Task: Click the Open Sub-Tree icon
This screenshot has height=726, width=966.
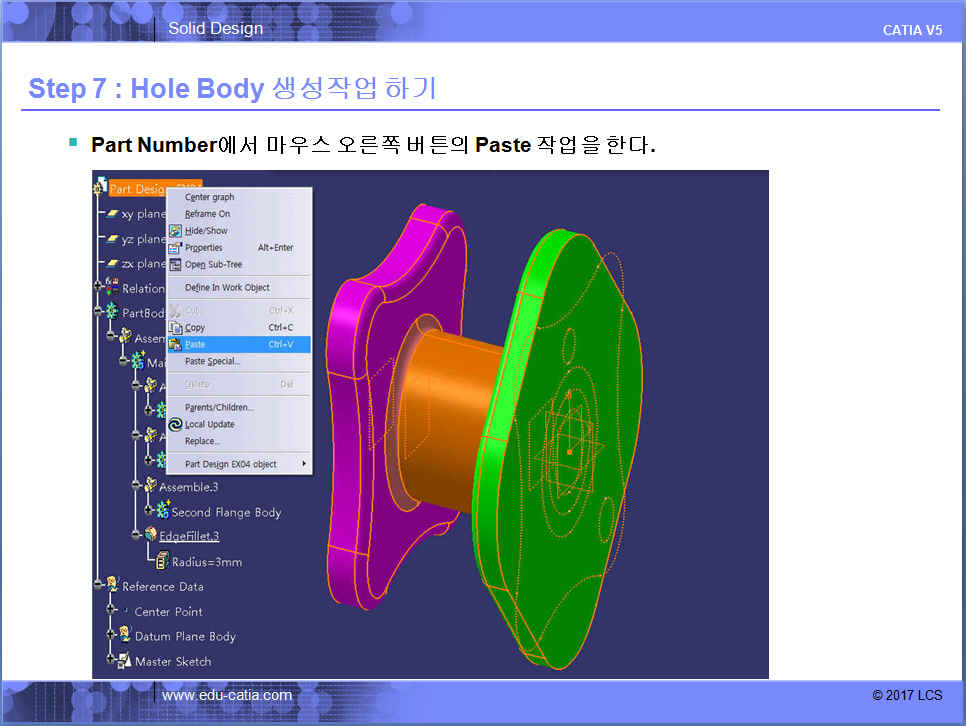Action: (175, 264)
